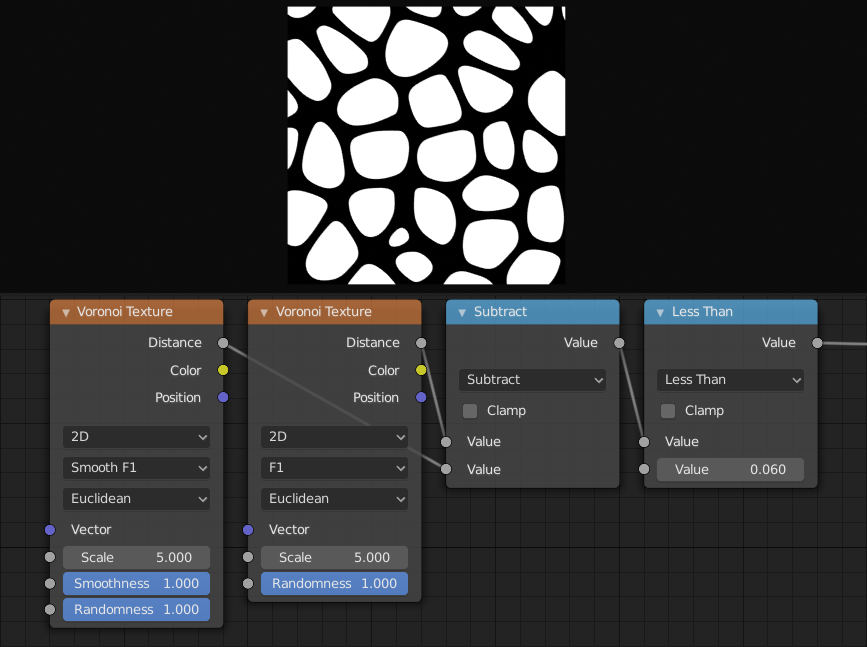The image size is (867, 647).
Task: Click the yellow Color output socket on the second Voronoi Texture
Action: (421, 370)
